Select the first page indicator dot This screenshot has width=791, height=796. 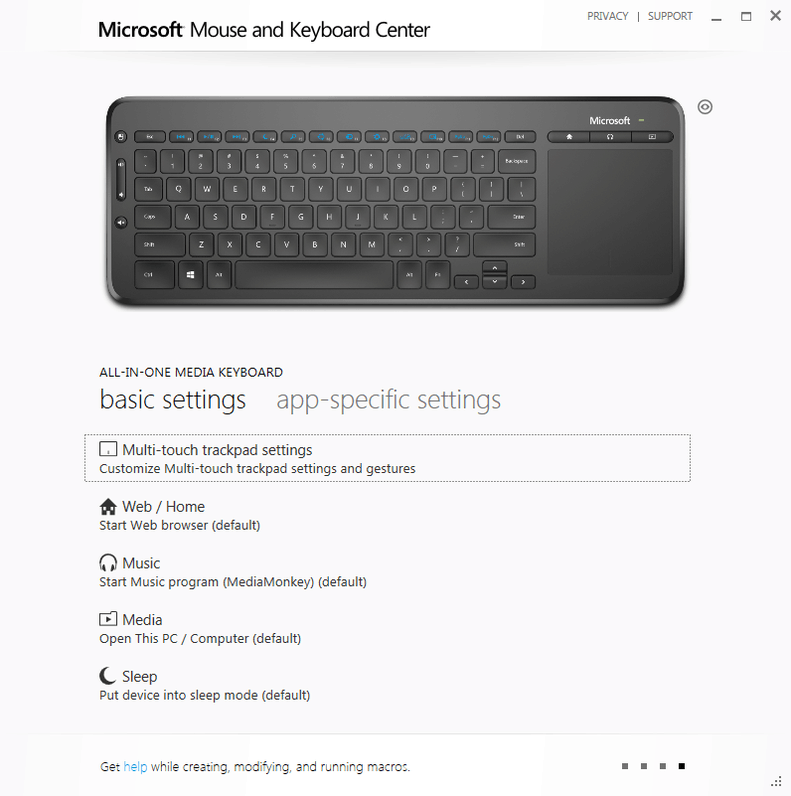tap(625, 766)
